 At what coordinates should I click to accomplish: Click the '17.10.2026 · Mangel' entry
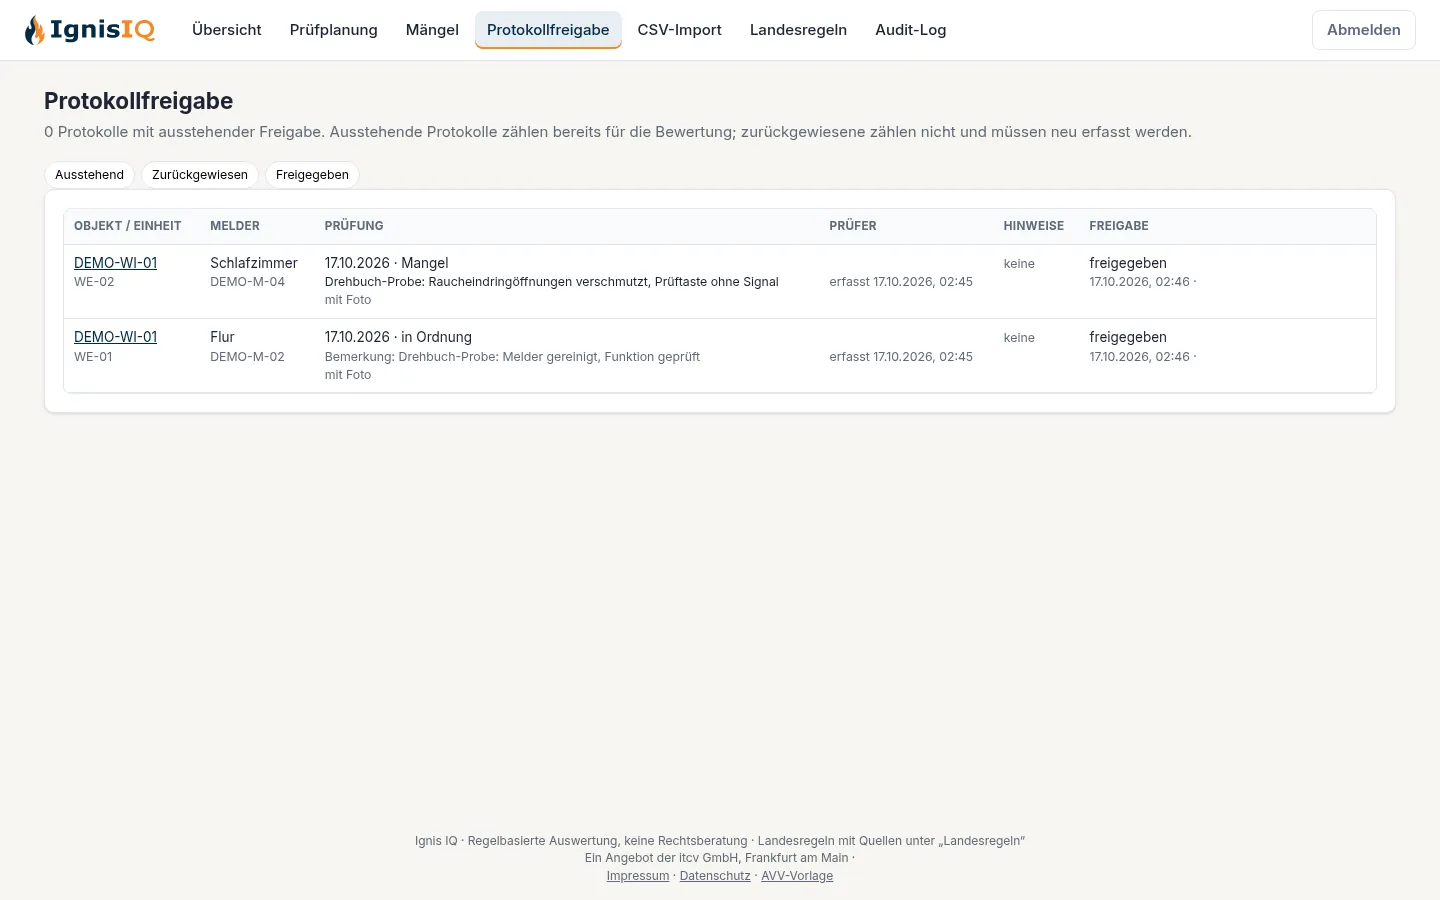[387, 263]
